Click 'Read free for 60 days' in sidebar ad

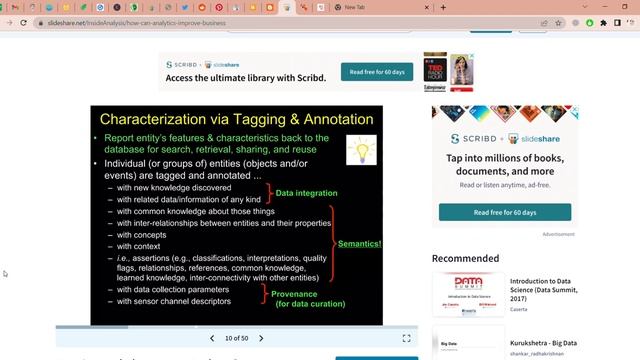click(x=505, y=212)
